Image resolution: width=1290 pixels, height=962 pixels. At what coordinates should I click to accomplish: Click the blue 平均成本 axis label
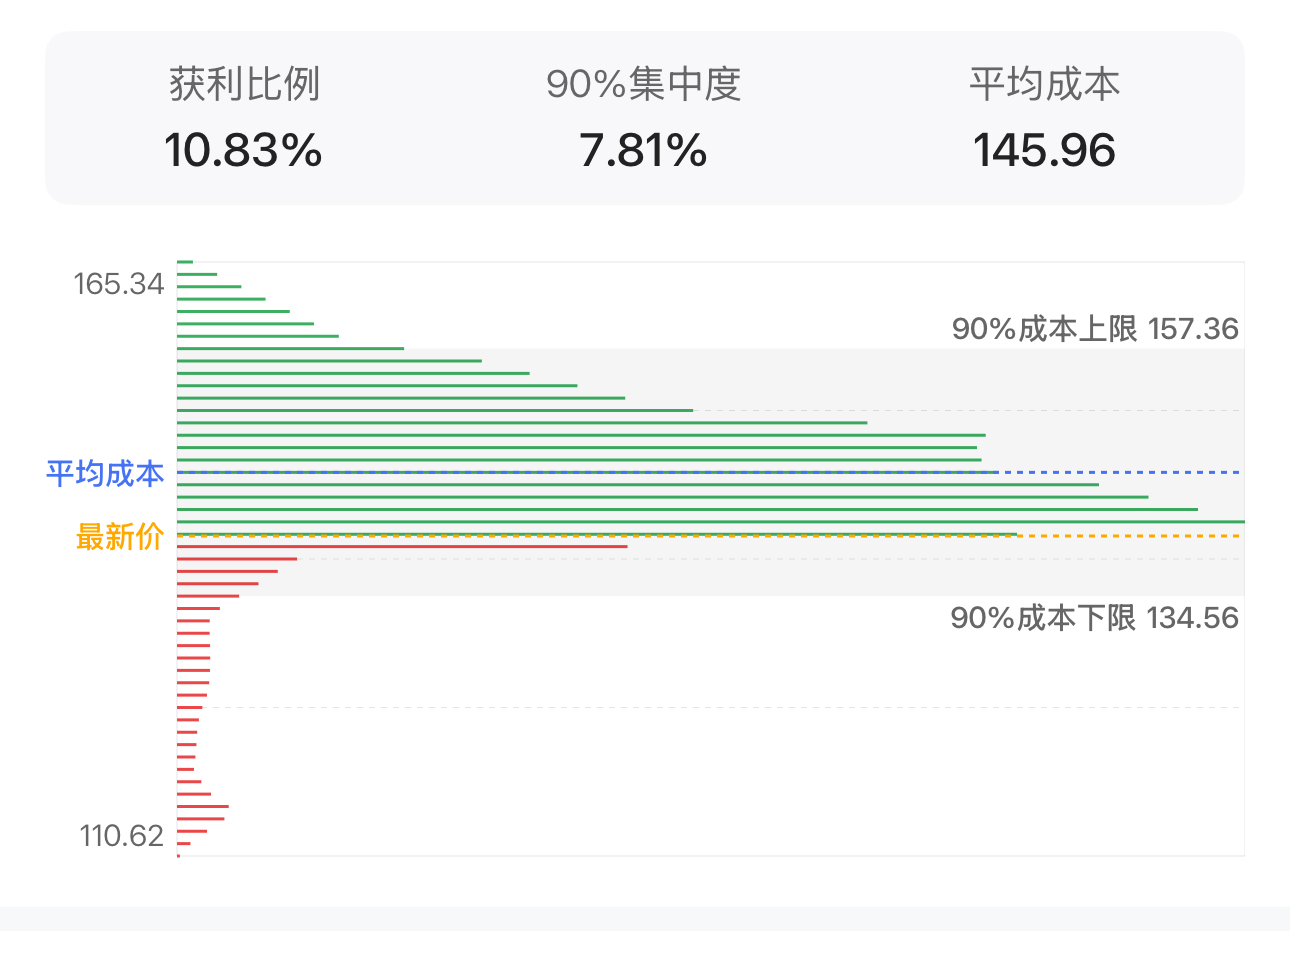[105, 473]
